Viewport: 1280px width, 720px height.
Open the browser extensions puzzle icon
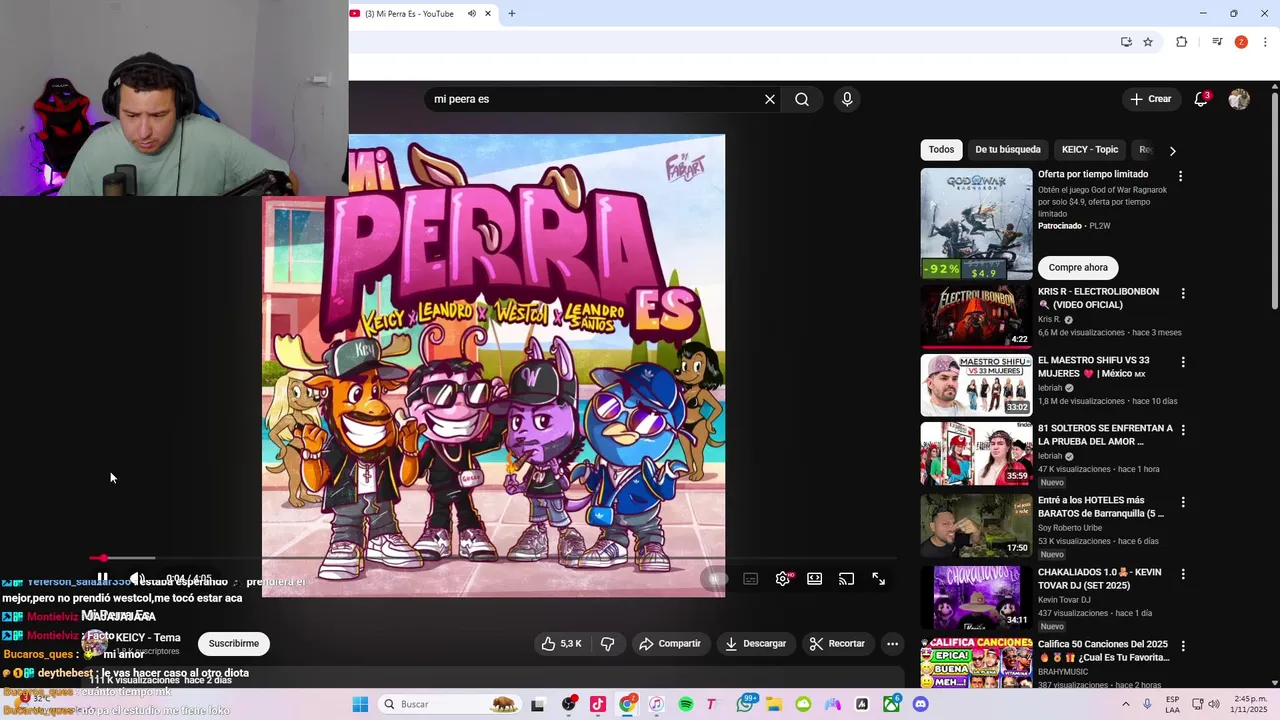[1181, 42]
